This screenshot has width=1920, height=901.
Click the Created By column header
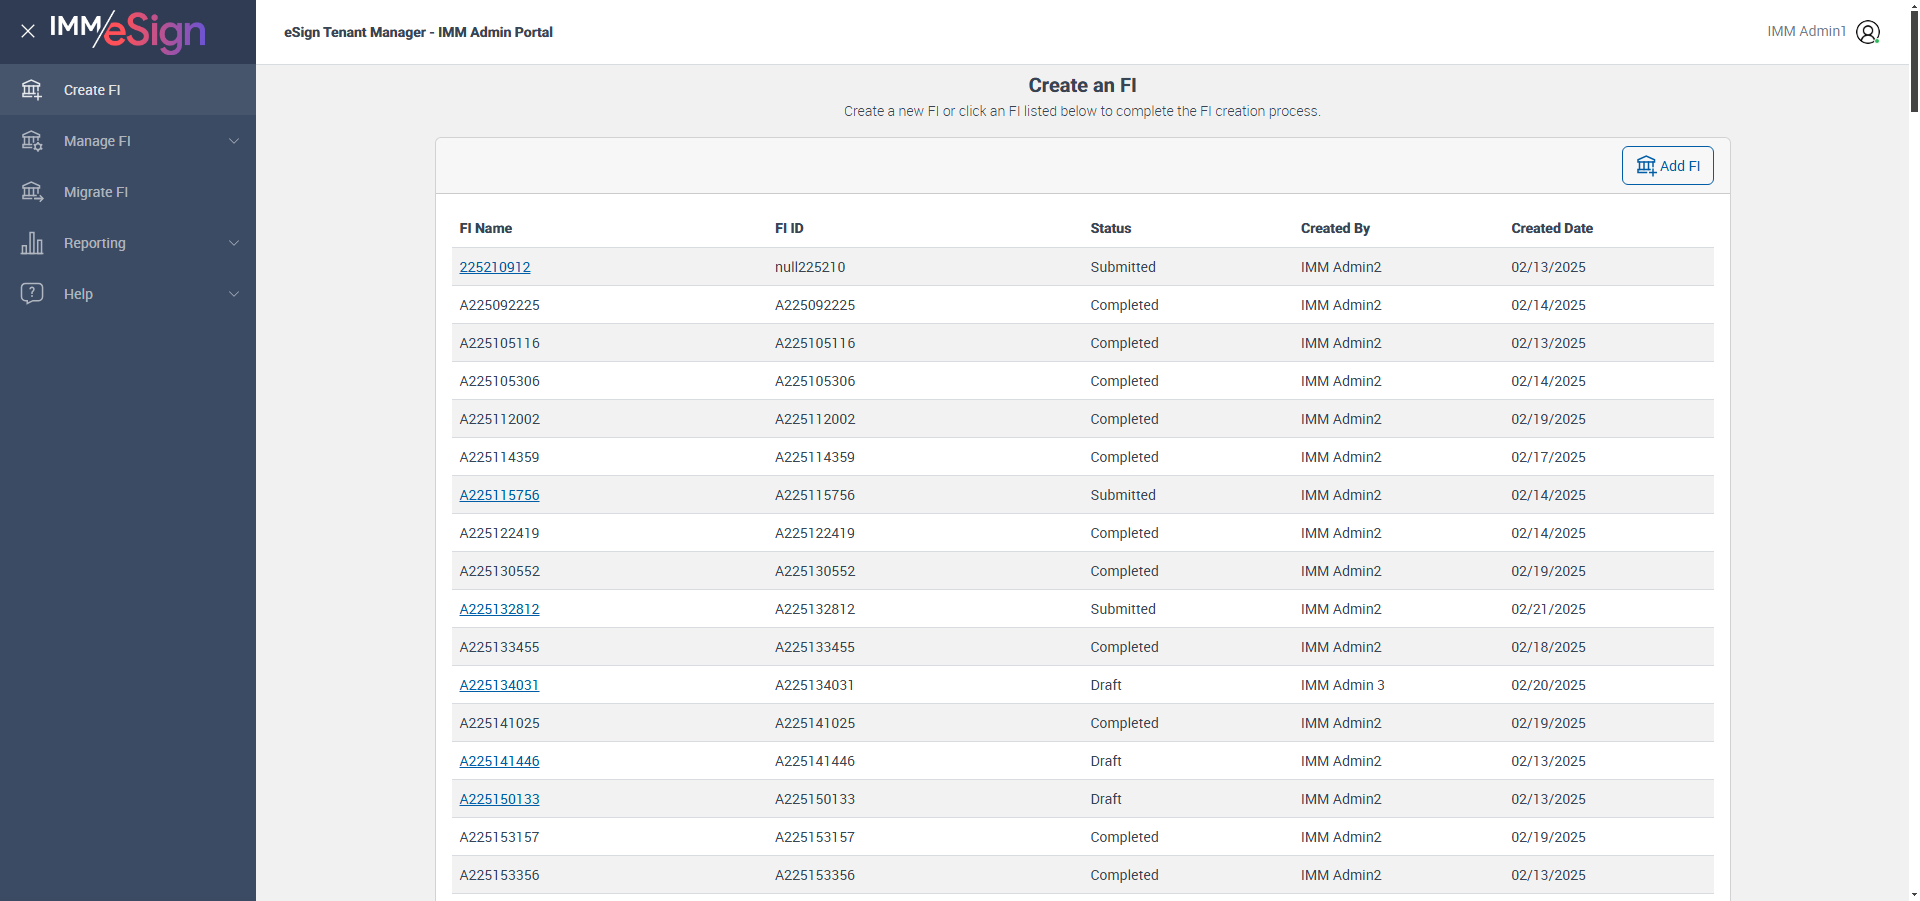[1335, 228]
